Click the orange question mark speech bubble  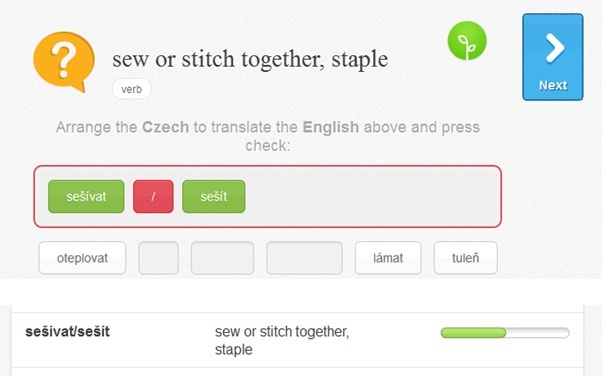(64, 61)
